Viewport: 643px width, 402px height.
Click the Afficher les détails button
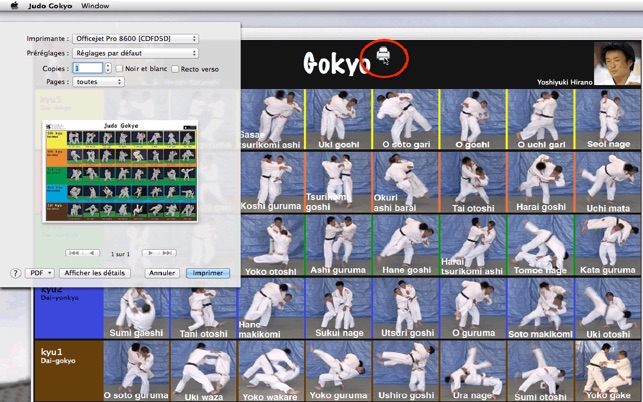coord(95,272)
